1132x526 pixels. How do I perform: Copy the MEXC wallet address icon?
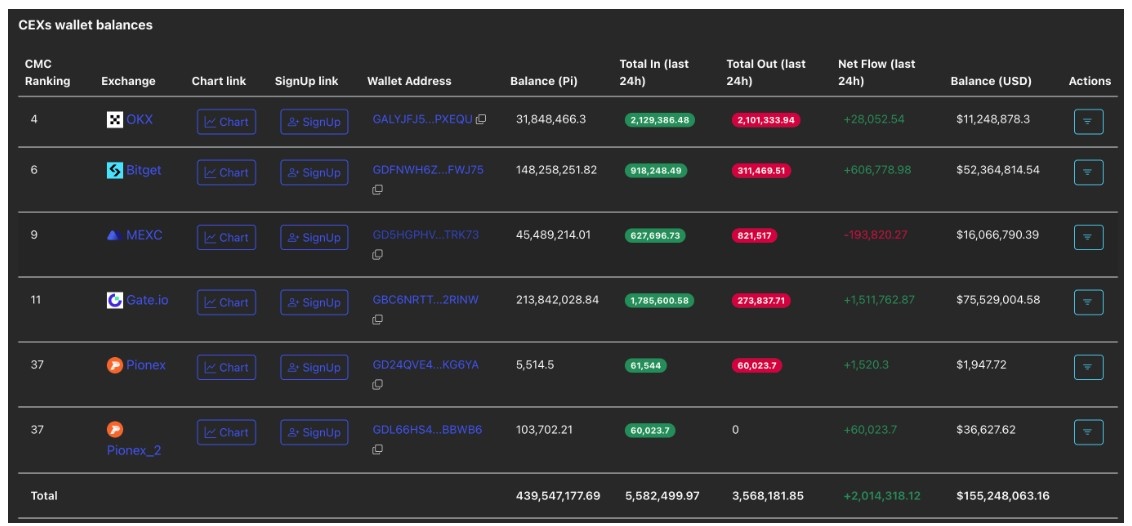click(377, 255)
